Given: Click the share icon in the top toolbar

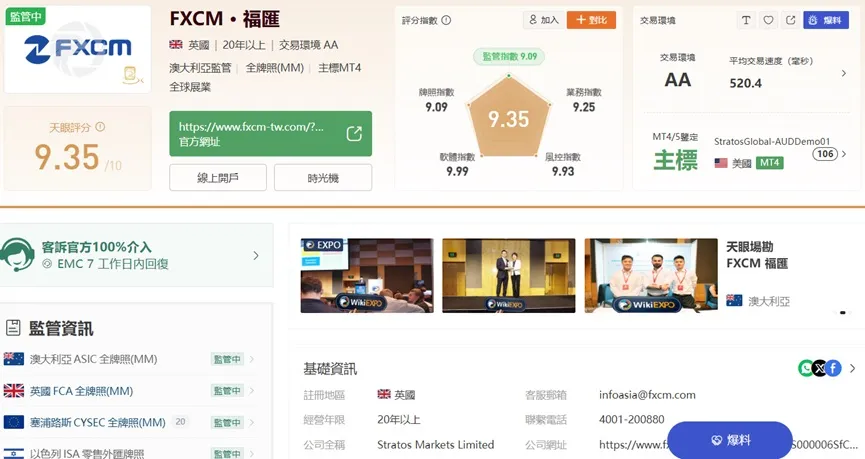Looking at the screenshot, I should 791,20.
